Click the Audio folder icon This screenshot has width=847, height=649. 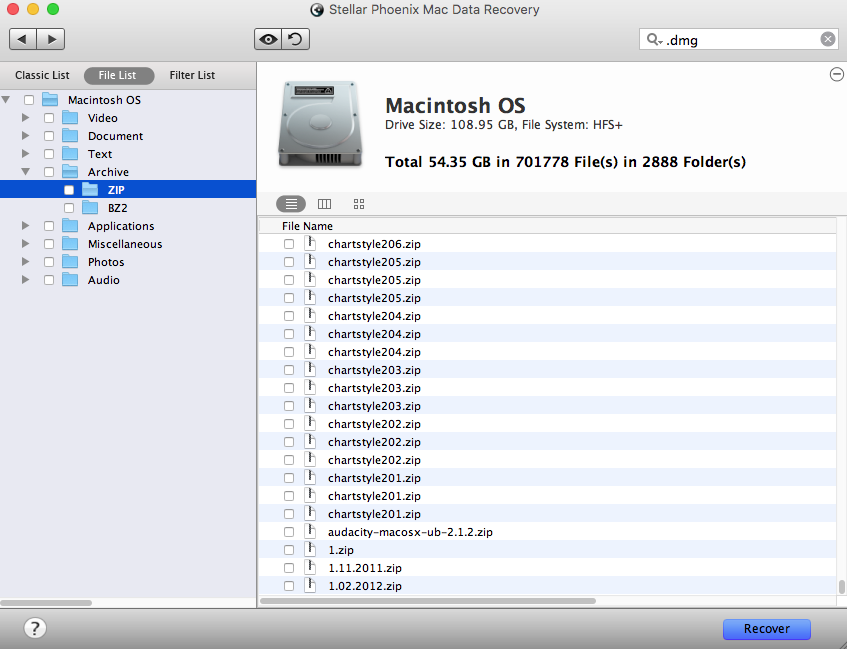[70, 280]
